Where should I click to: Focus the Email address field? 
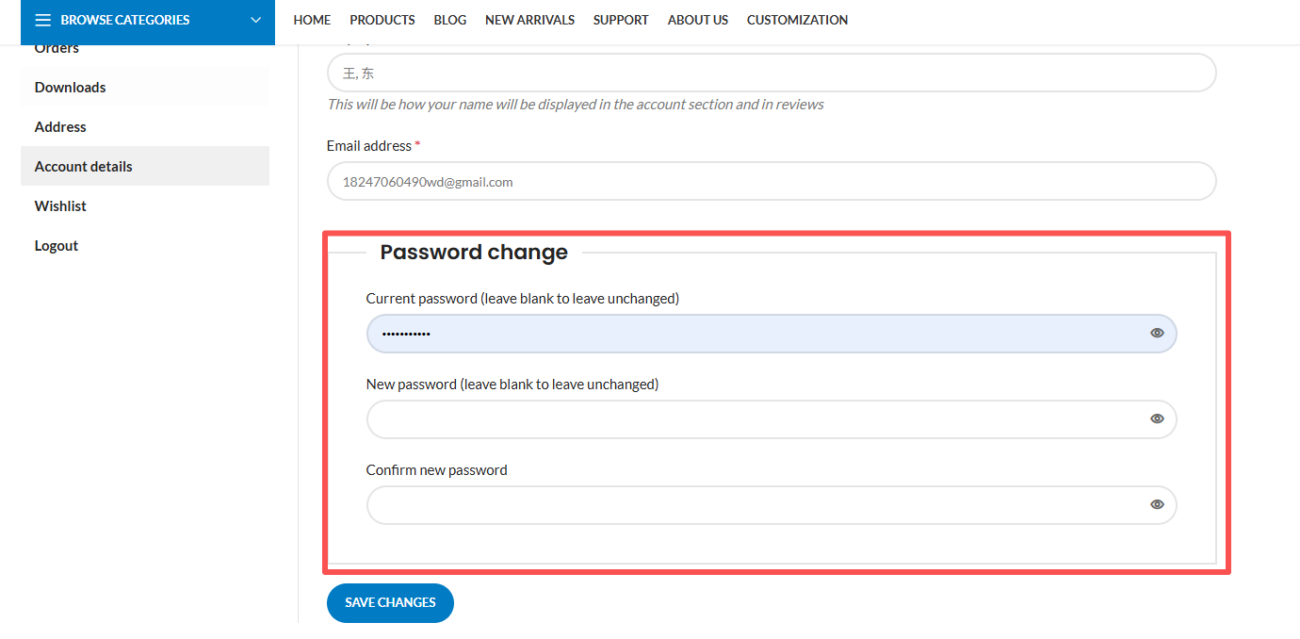770,181
